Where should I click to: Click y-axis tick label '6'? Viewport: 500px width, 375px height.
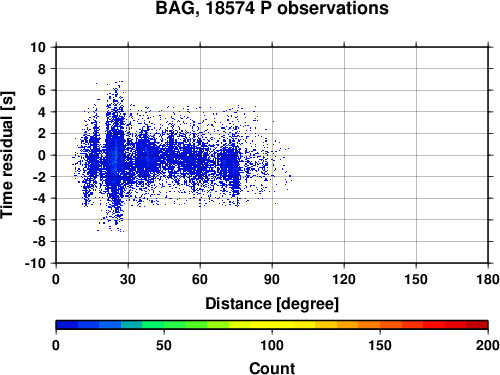click(42, 90)
